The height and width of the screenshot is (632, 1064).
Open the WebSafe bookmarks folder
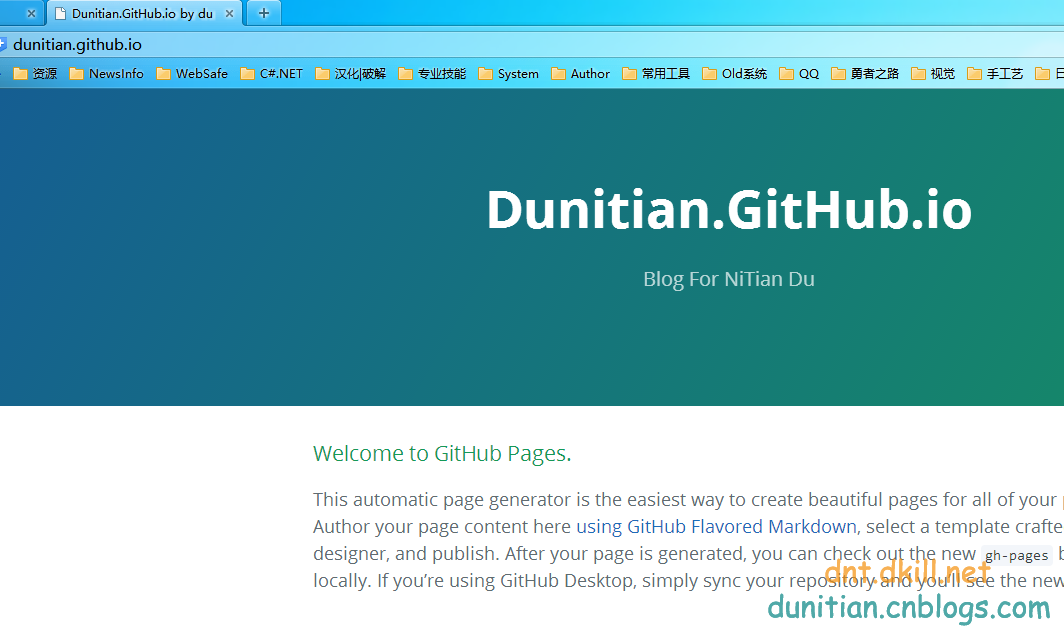(192, 73)
